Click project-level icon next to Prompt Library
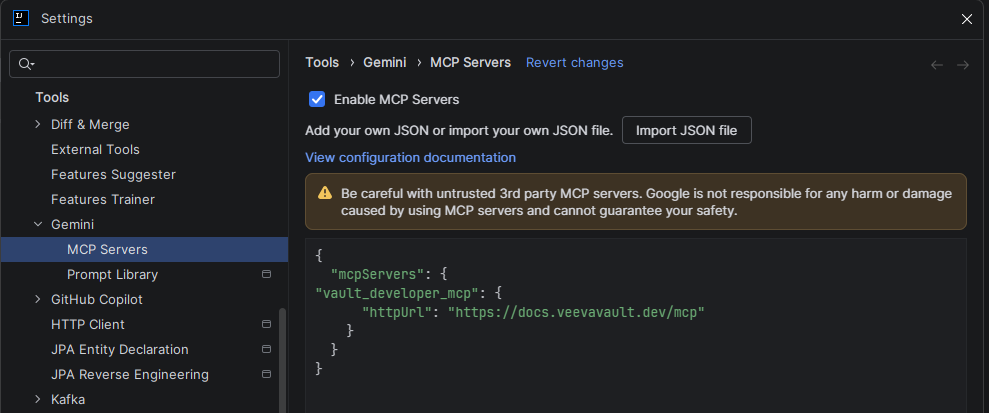 pos(266,274)
